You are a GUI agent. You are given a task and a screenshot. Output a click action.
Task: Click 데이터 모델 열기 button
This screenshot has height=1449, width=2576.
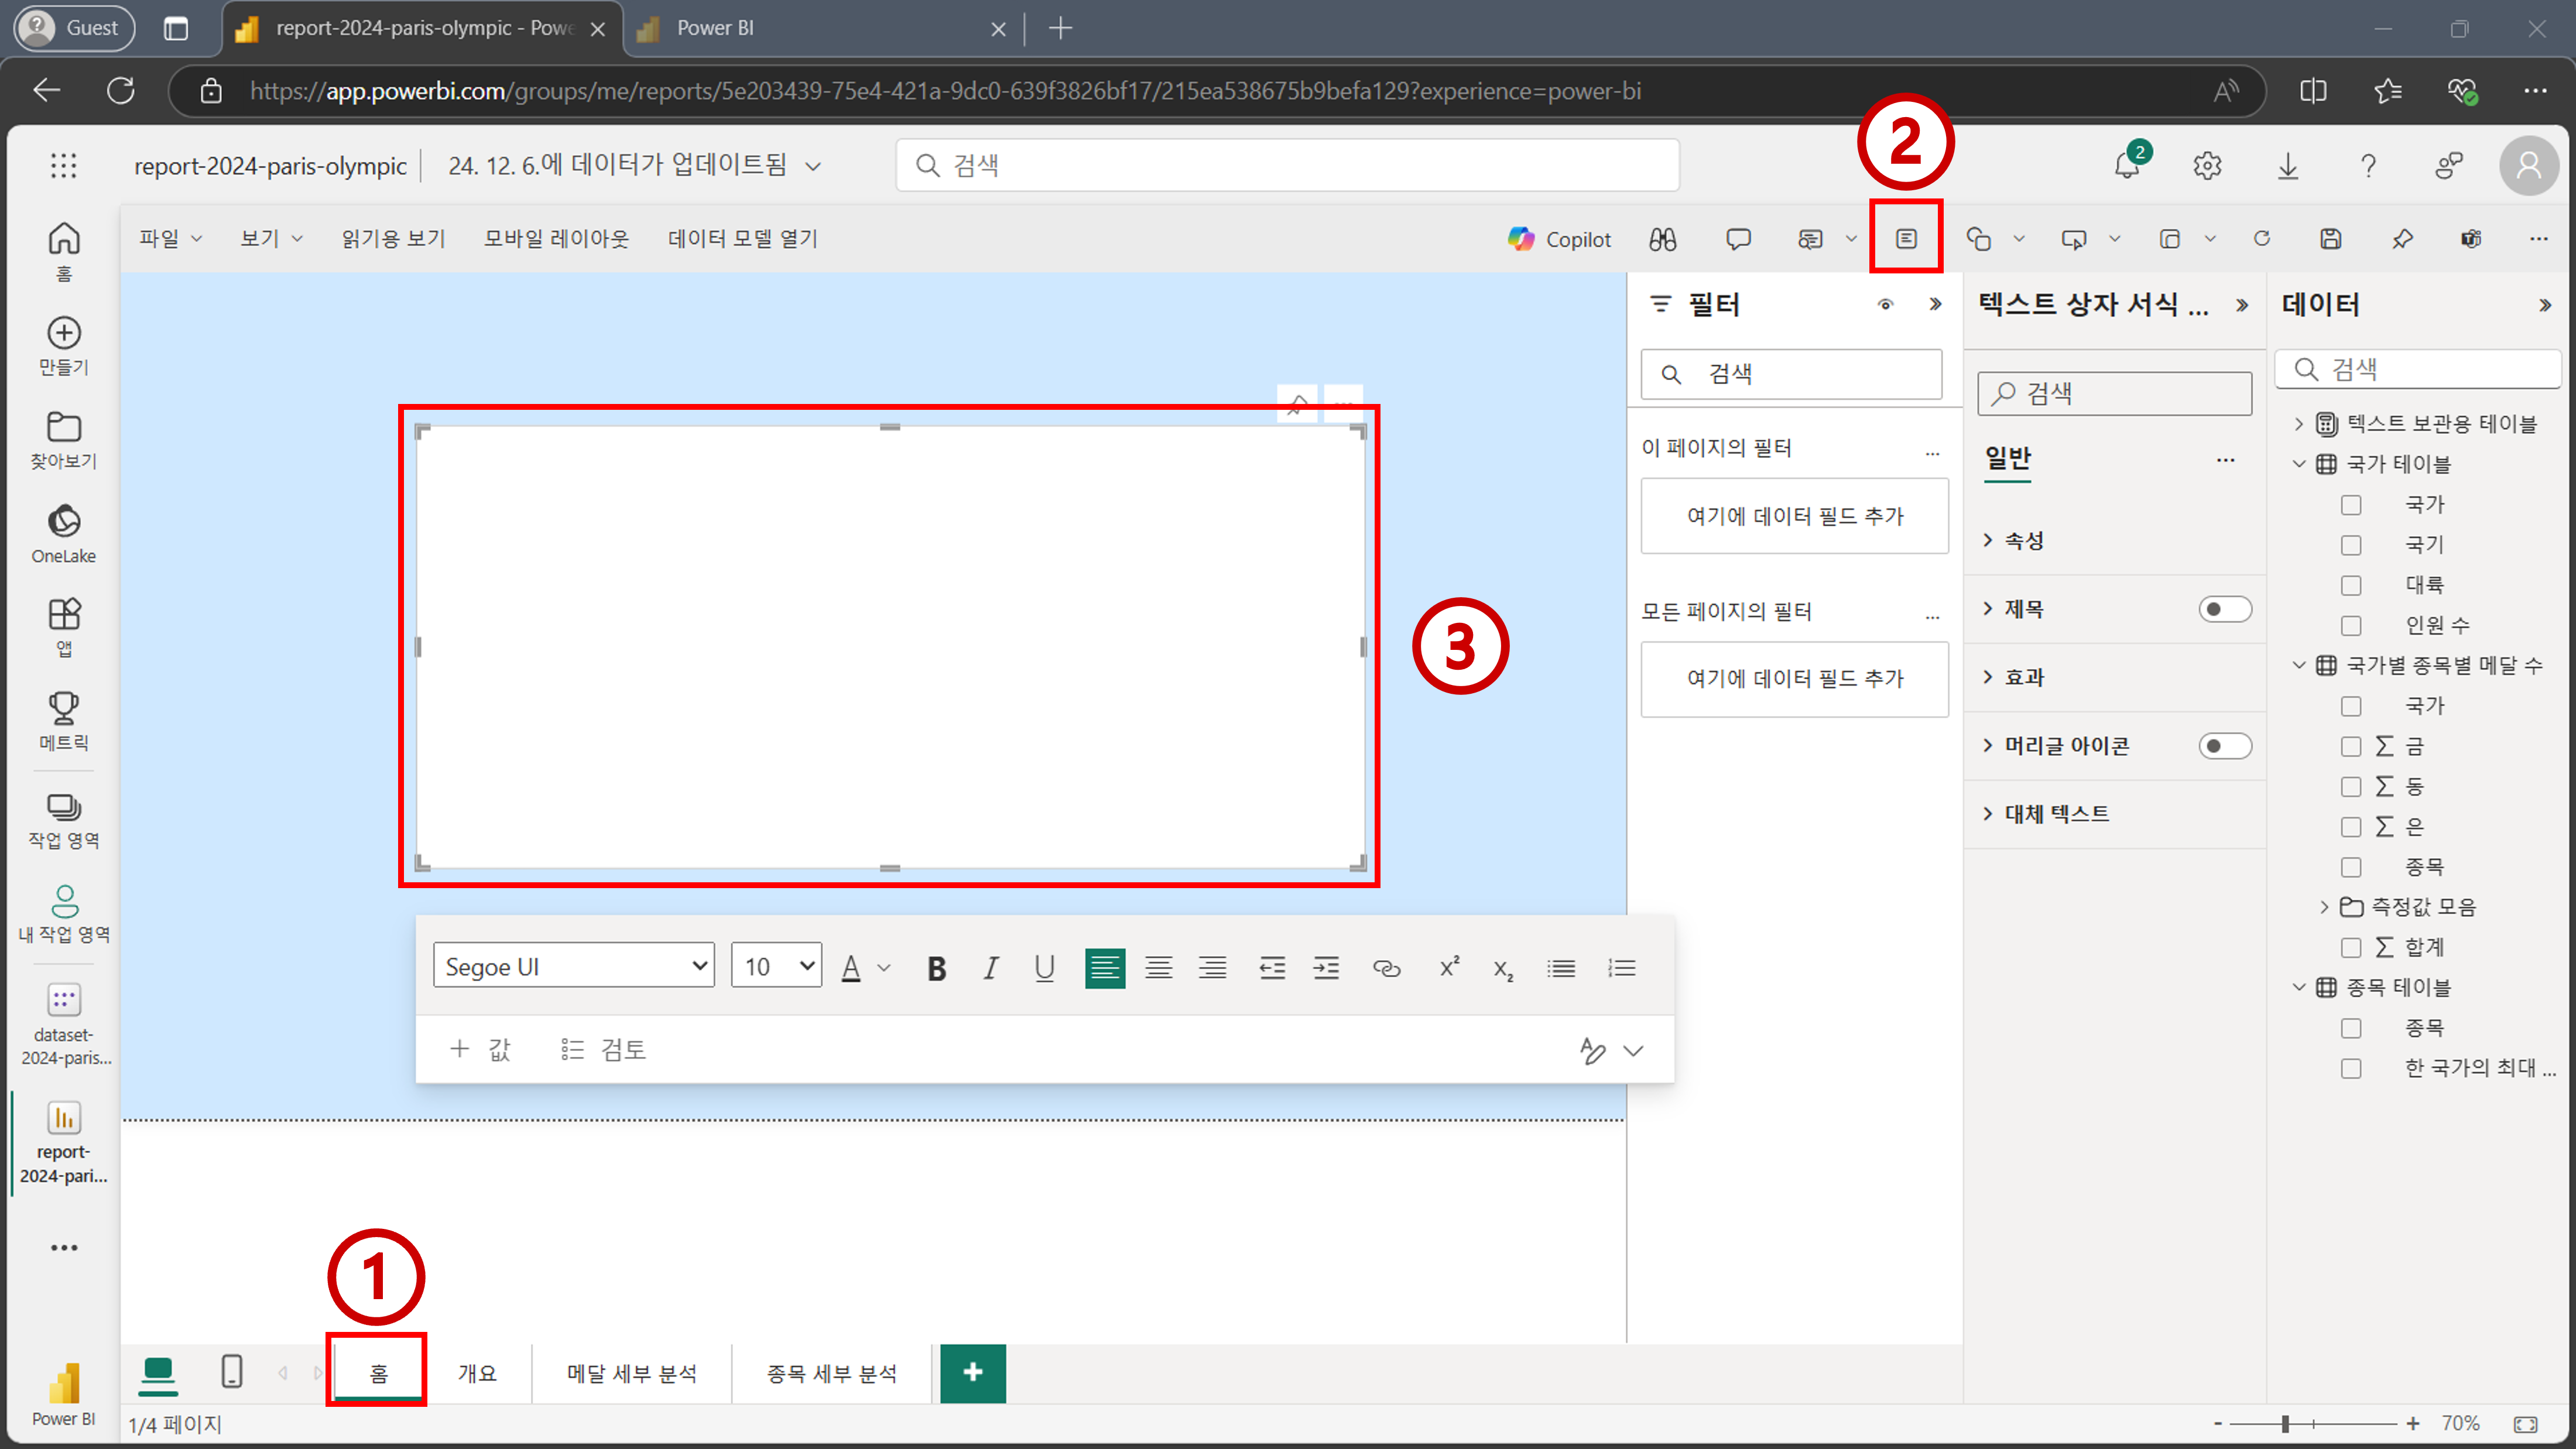742,238
